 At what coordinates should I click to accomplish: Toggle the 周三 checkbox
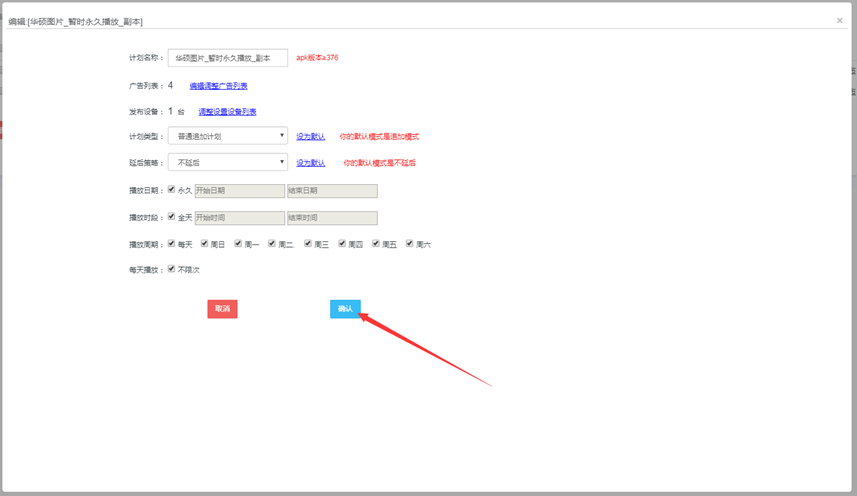tap(308, 243)
